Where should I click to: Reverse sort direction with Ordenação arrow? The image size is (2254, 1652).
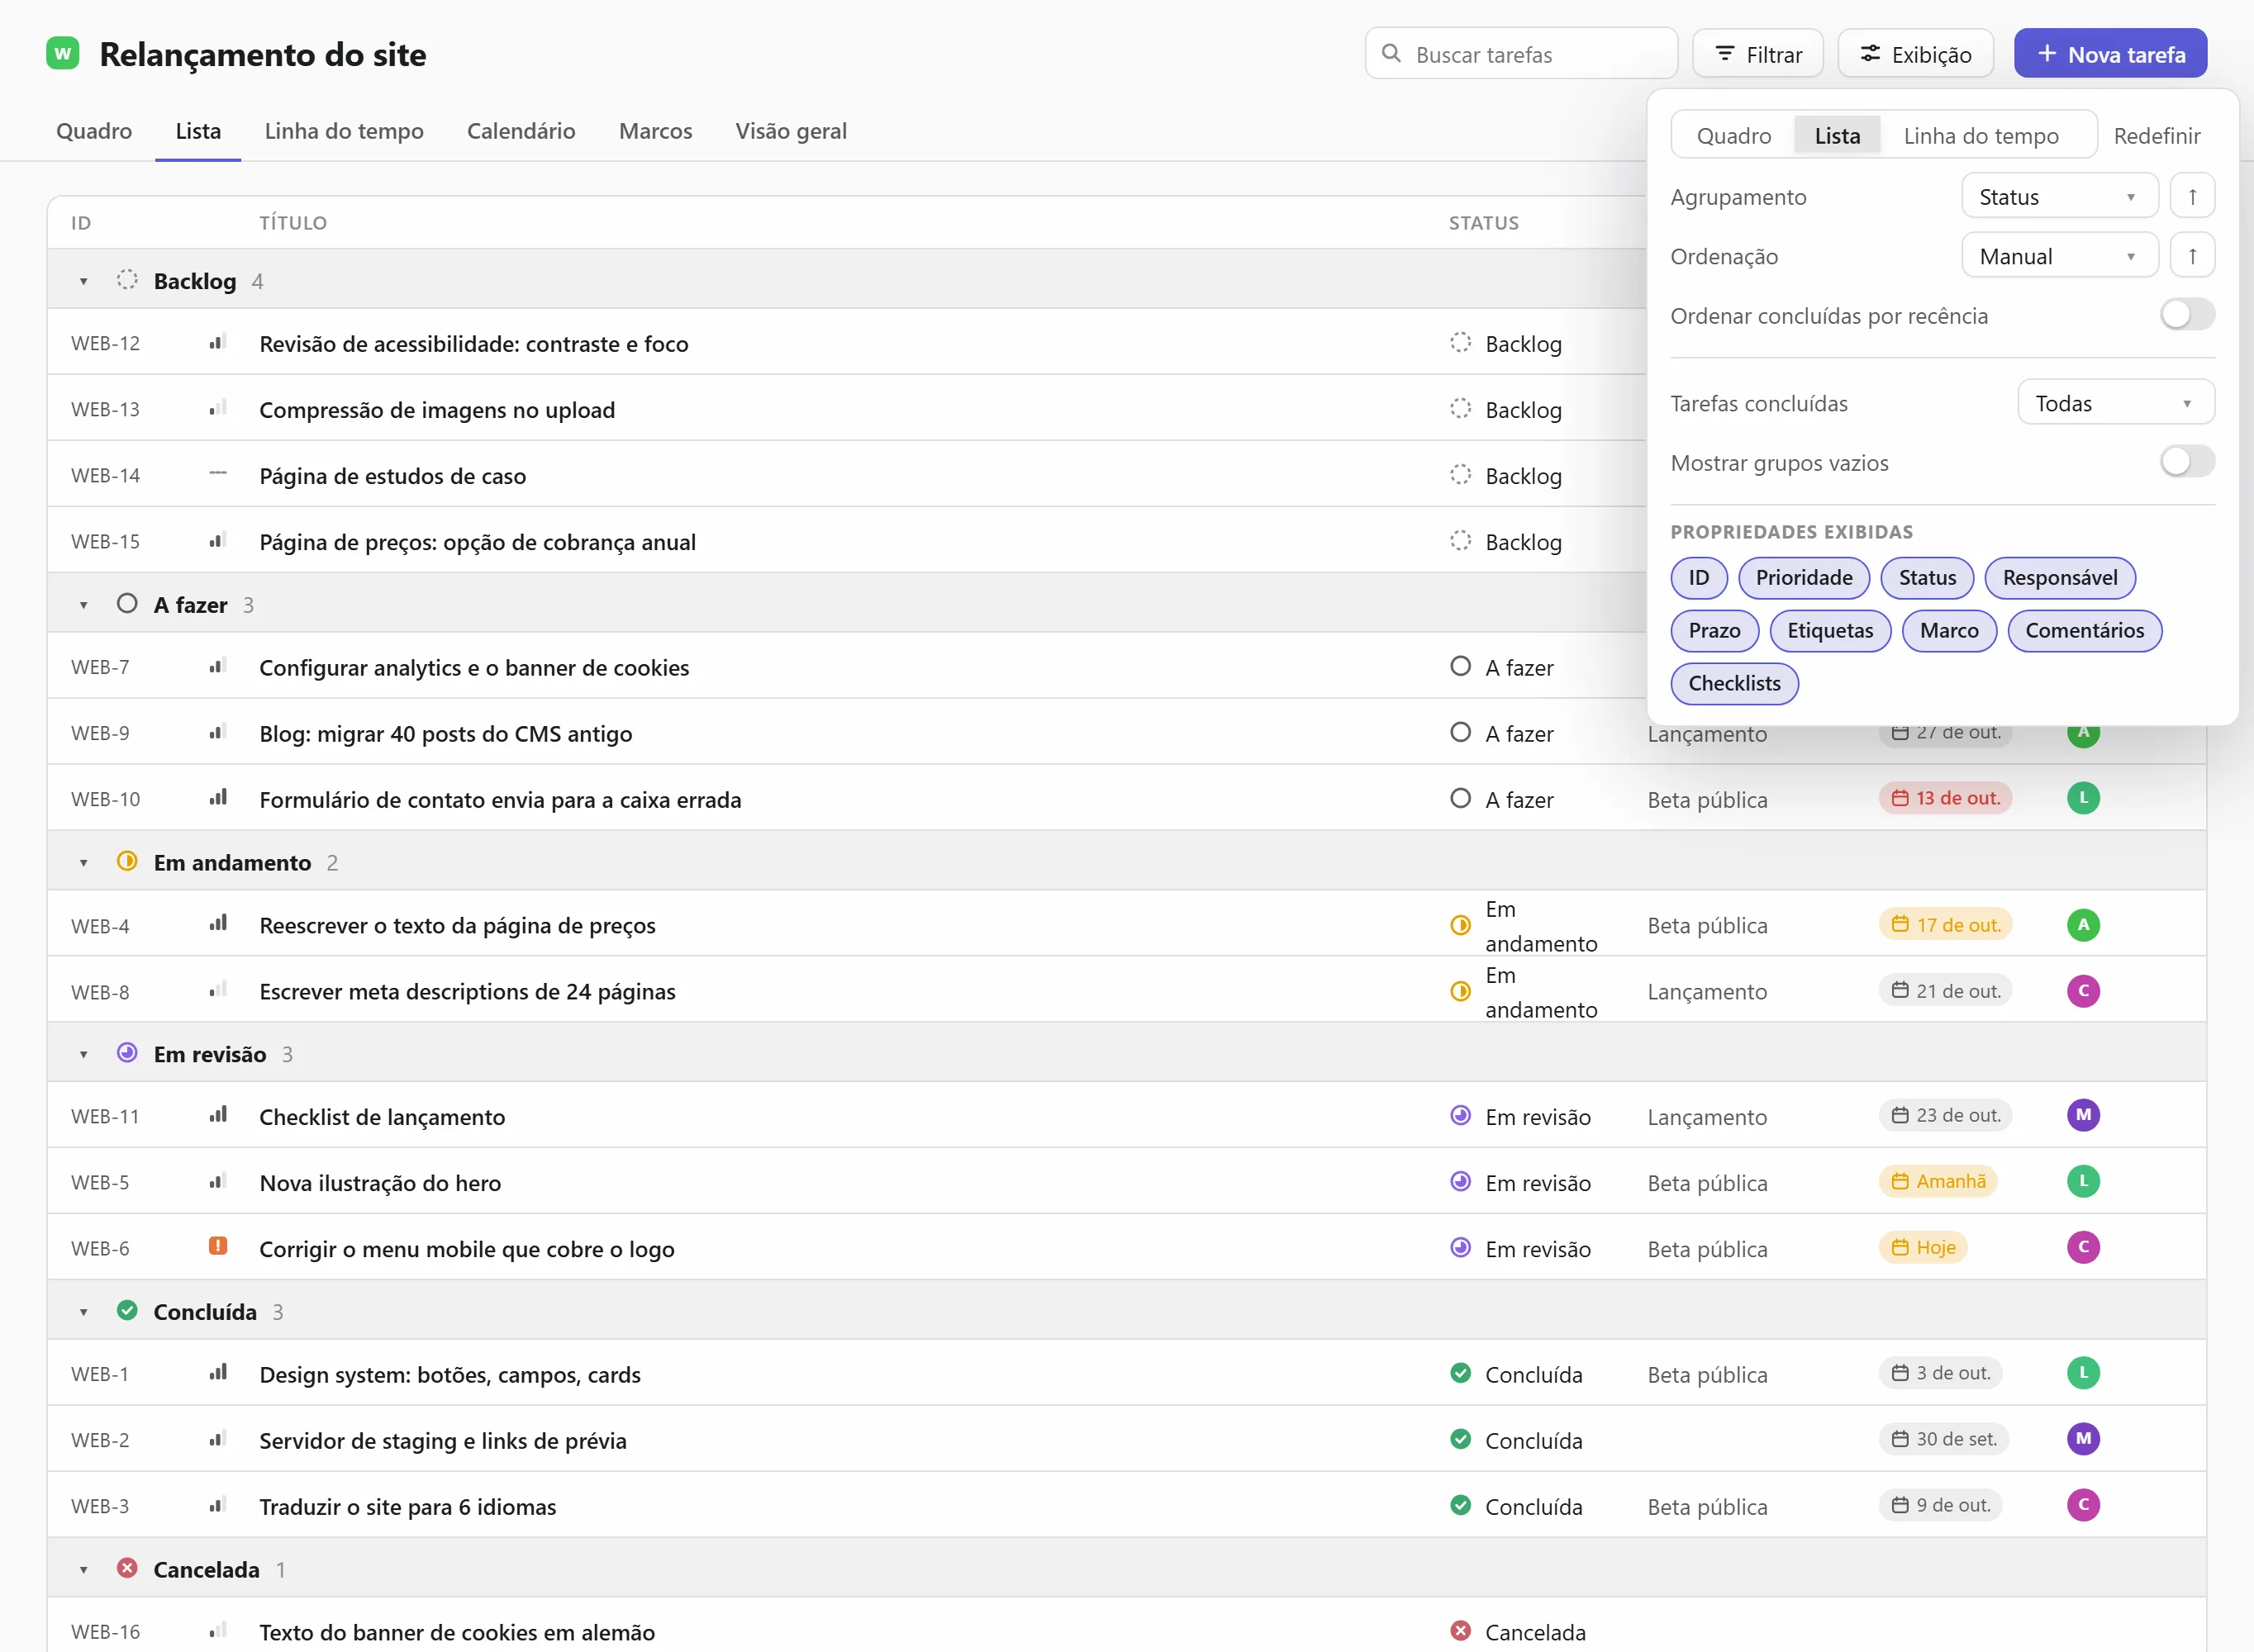[x=2192, y=256]
